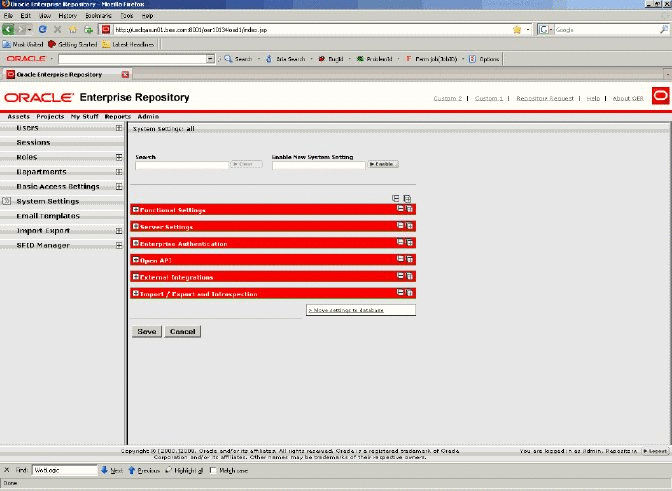Find the Next match with down arrow
Screen dimensions: 672x491
point(111,470)
